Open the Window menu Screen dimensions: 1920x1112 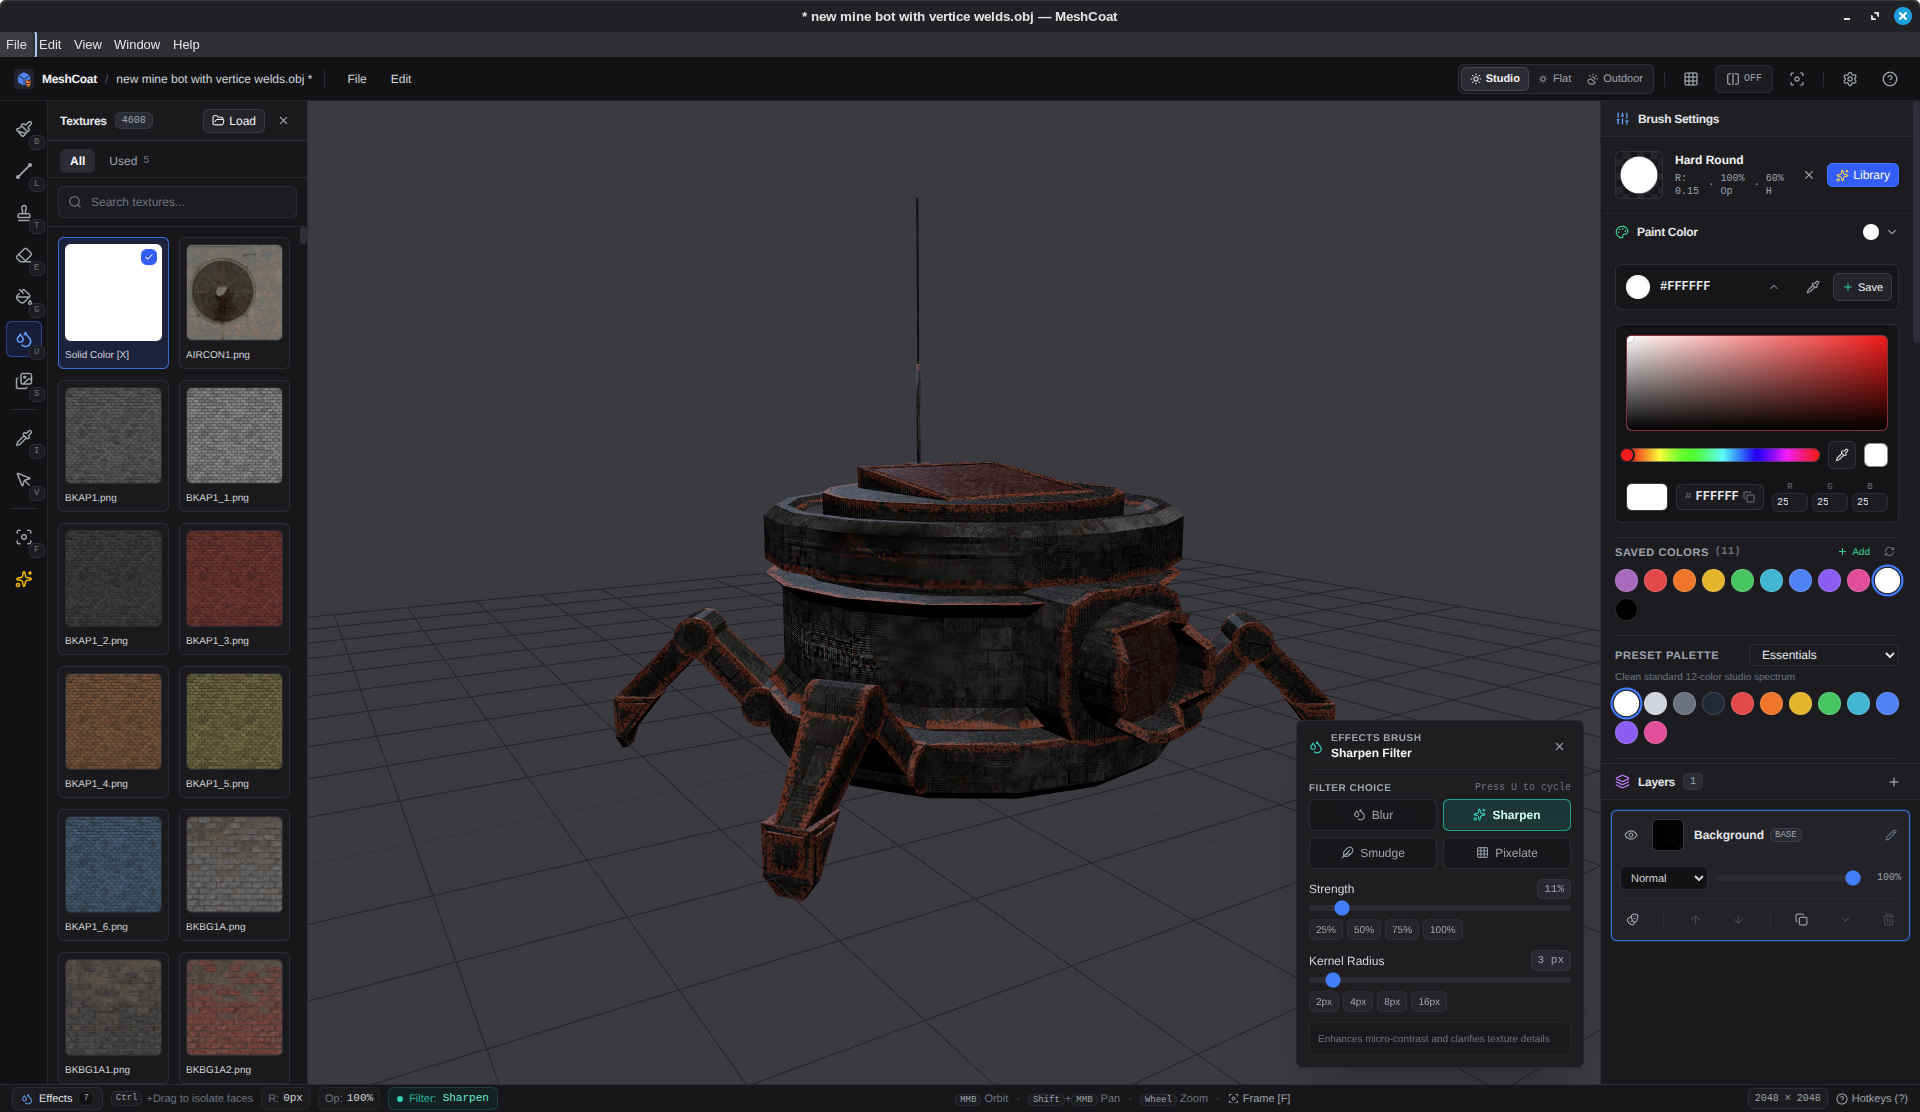click(137, 45)
